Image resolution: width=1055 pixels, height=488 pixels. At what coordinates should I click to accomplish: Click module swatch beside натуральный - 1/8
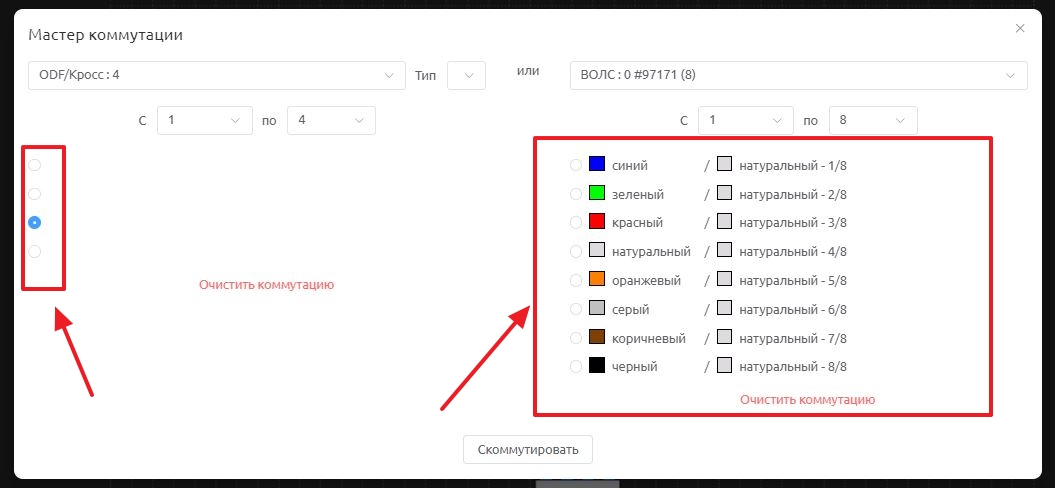tap(724, 164)
